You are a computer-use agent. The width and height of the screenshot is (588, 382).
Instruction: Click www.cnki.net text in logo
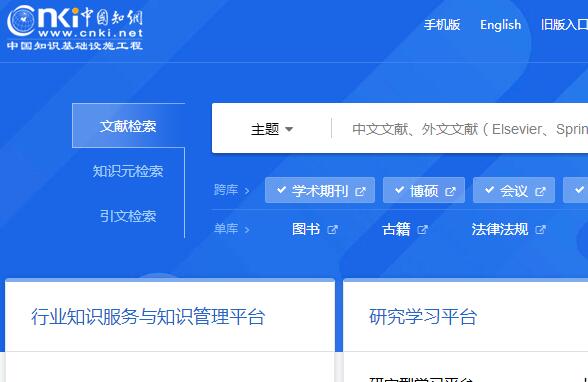coord(91,33)
